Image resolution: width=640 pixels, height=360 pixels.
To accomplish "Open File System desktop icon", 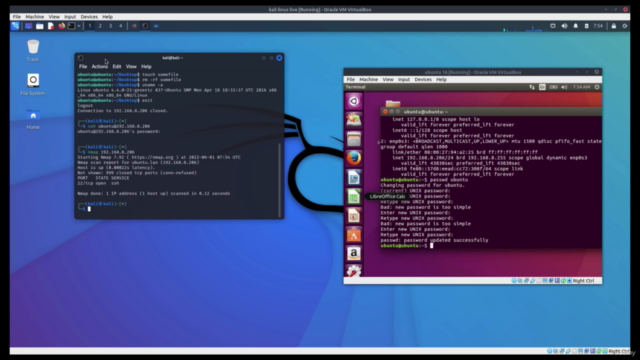I will pyautogui.click(x=33, y=84).
